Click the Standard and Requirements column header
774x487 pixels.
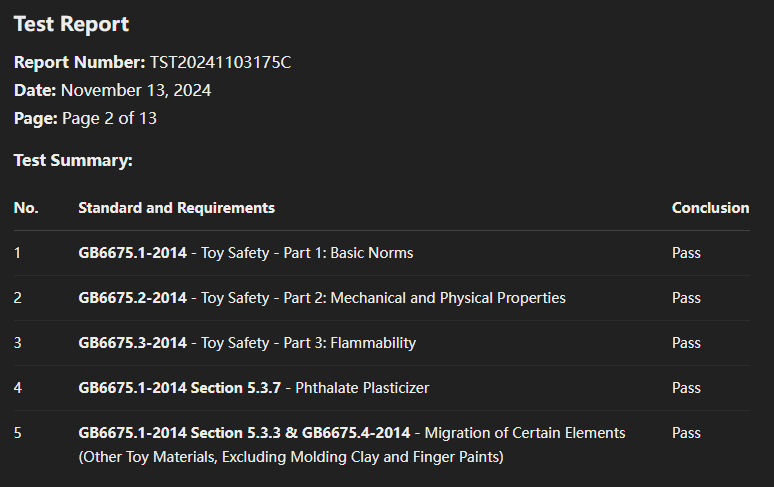[177, 208]
